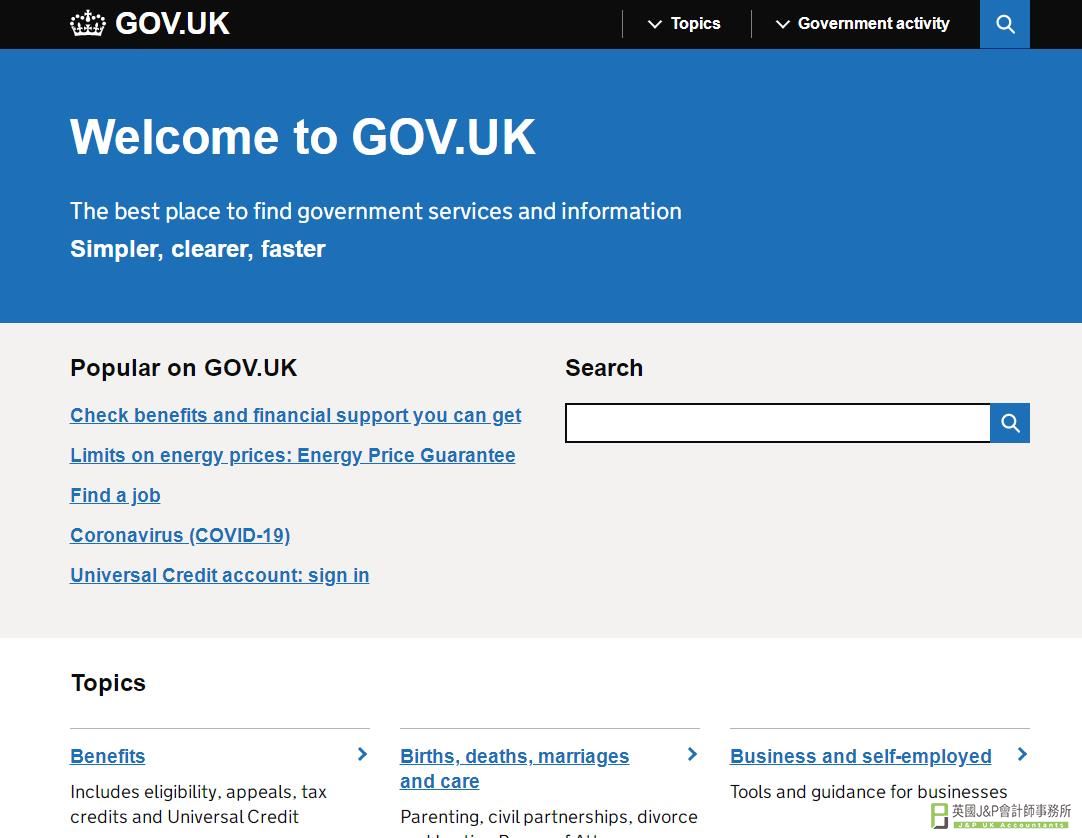The height and width of the screenshot is (838, 1082).
Task: Click the Popular on GOV.UK heading
Action: 184,368
